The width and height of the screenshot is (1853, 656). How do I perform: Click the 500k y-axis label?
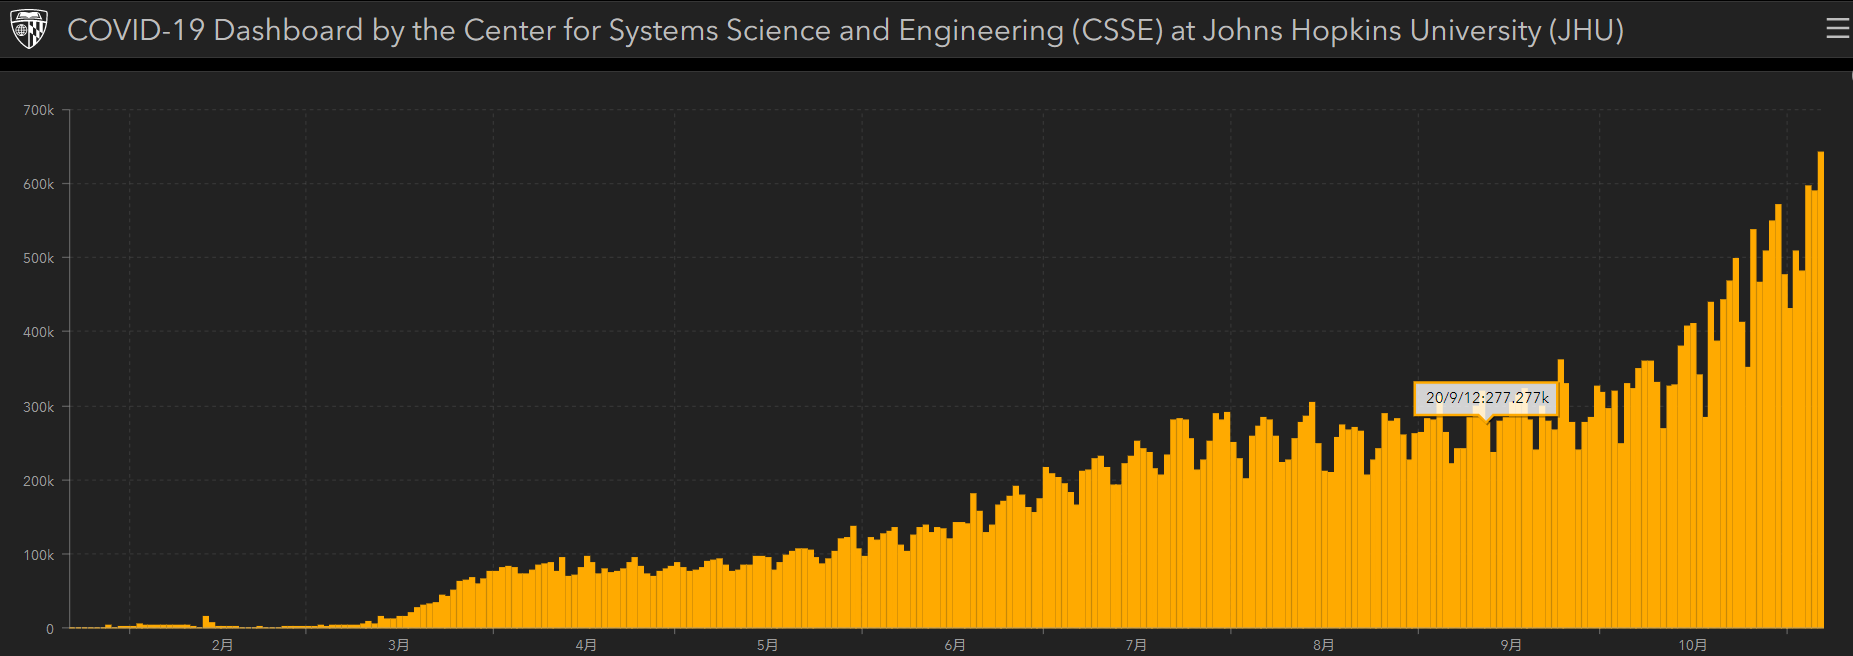(x=39, y=258)
